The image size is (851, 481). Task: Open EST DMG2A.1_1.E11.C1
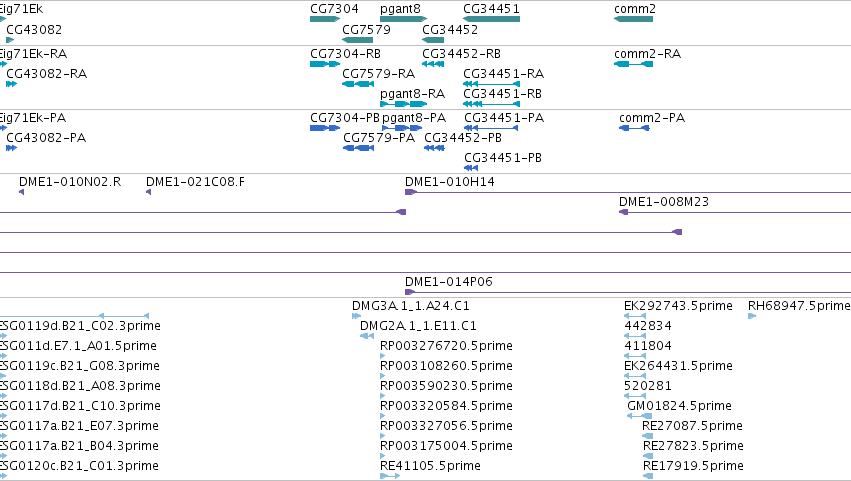tap(418, 326)
